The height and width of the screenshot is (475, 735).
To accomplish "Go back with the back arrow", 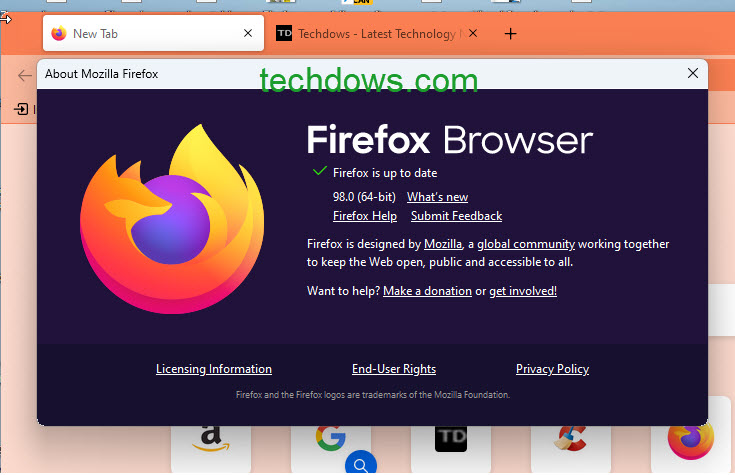I will pos(24,75).
